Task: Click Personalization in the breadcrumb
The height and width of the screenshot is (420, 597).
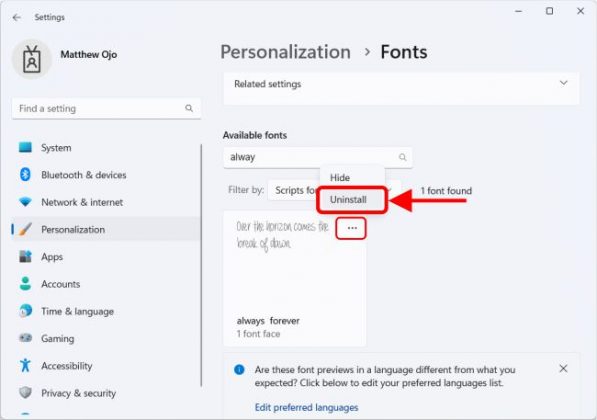Action: pos(286,52)
